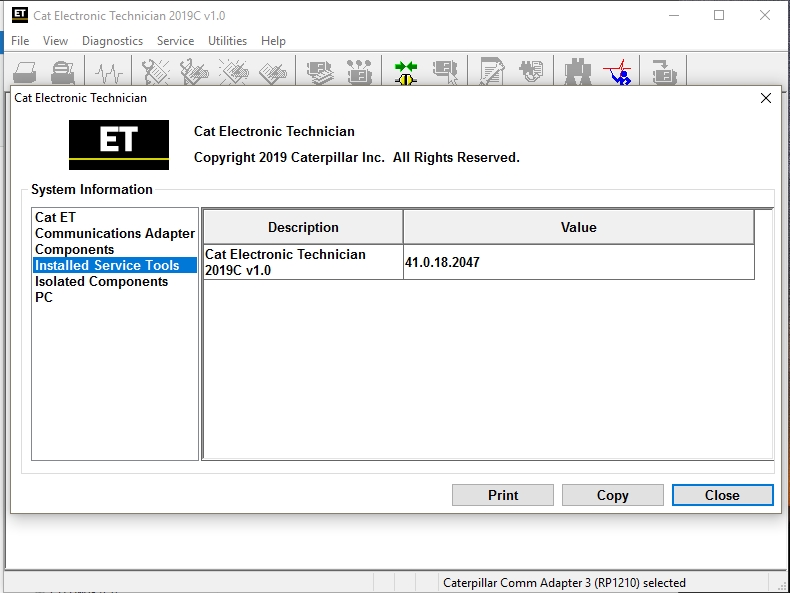Click the document with pen toolbar icon
790x593 pixels.
pos(492,72)
